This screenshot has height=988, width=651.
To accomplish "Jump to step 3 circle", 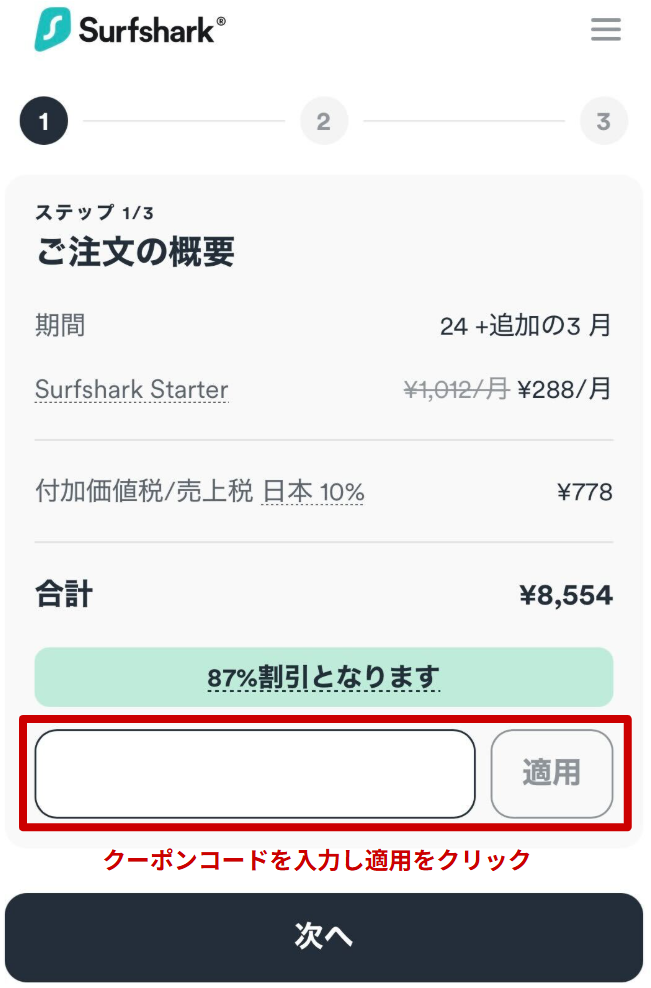I will 603,123.
